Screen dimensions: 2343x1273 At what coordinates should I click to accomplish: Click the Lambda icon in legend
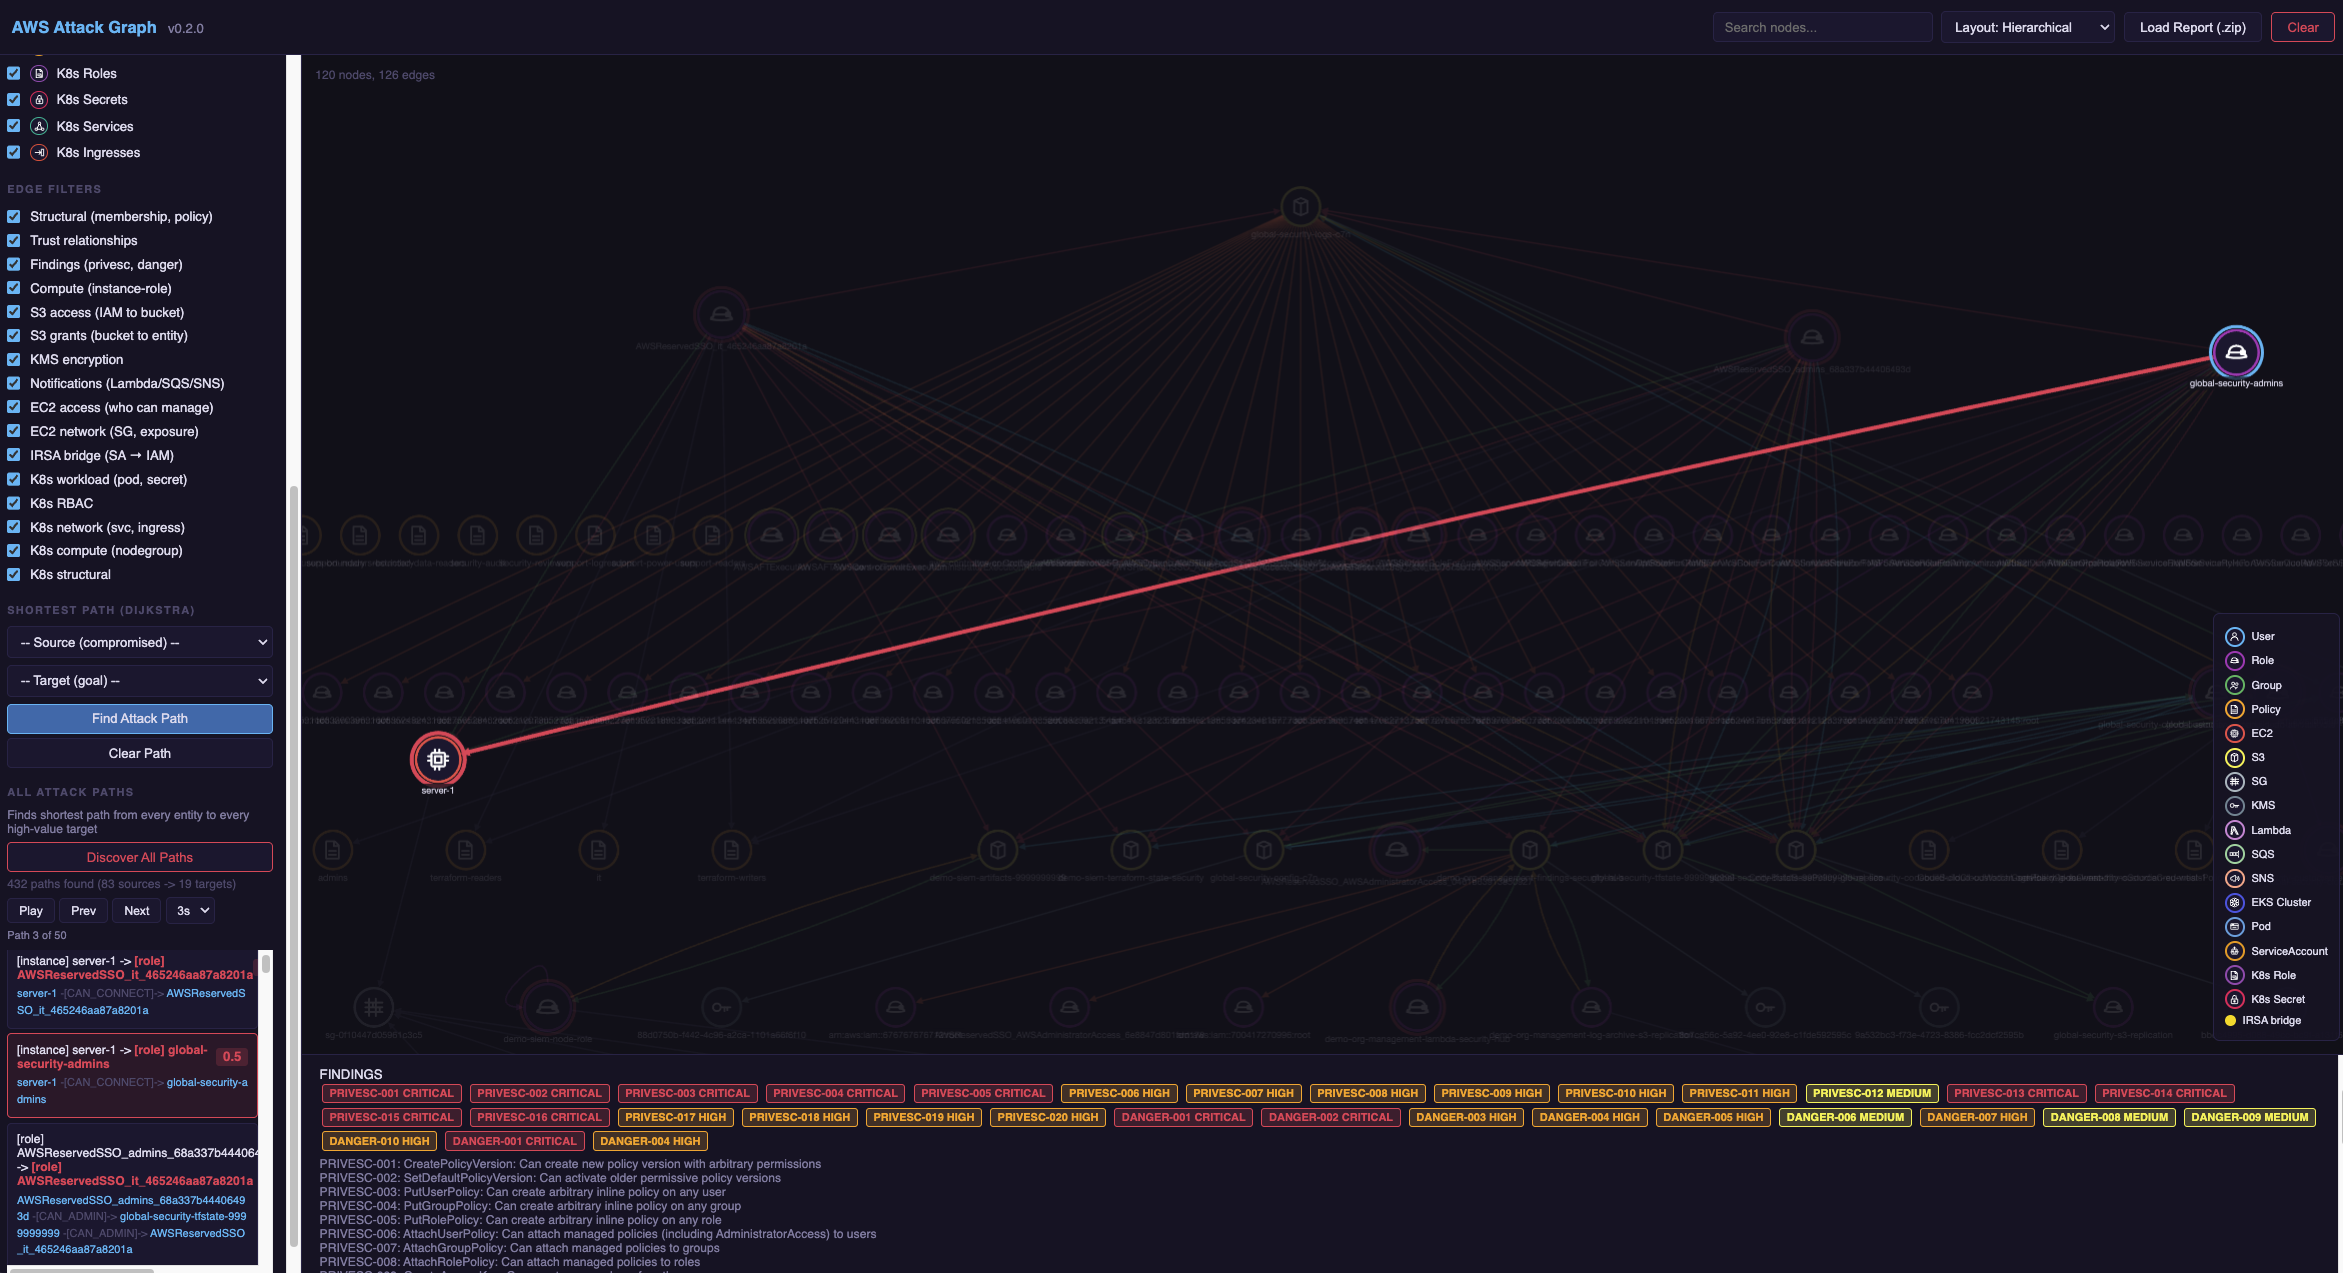click(2234, 830)
